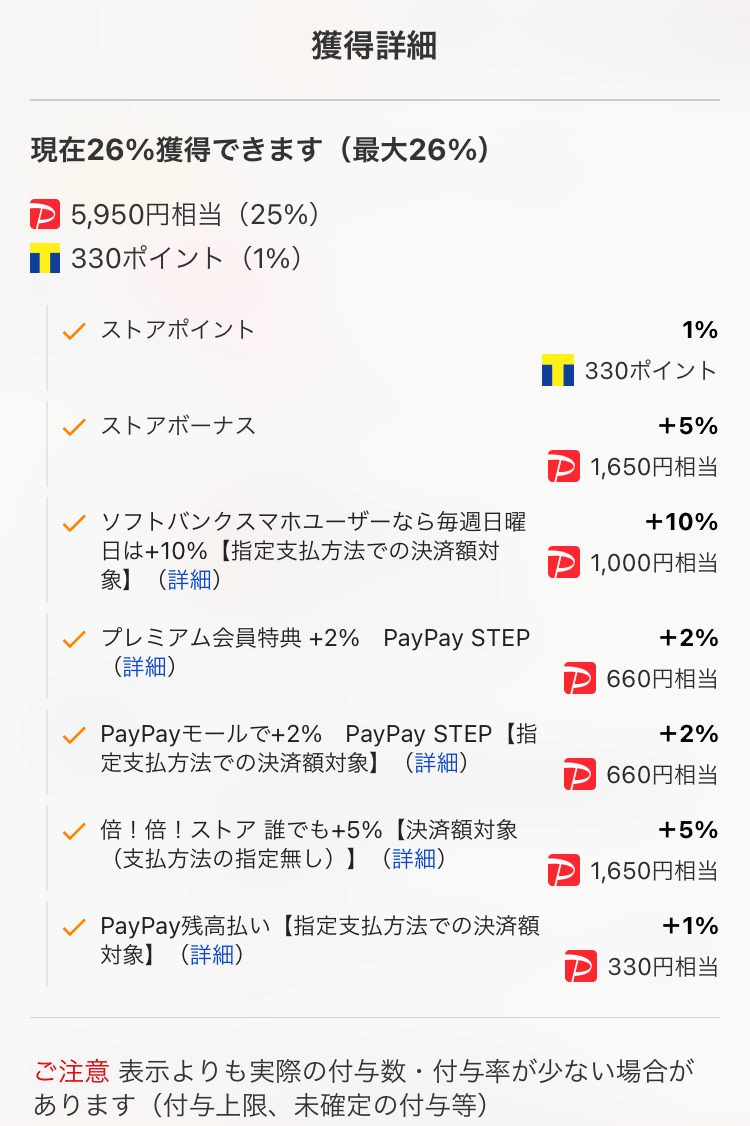Click PayPay icon in 倍！倍！ストア row
This screenshot has width=750, height=1126.
tap(564, 871)
